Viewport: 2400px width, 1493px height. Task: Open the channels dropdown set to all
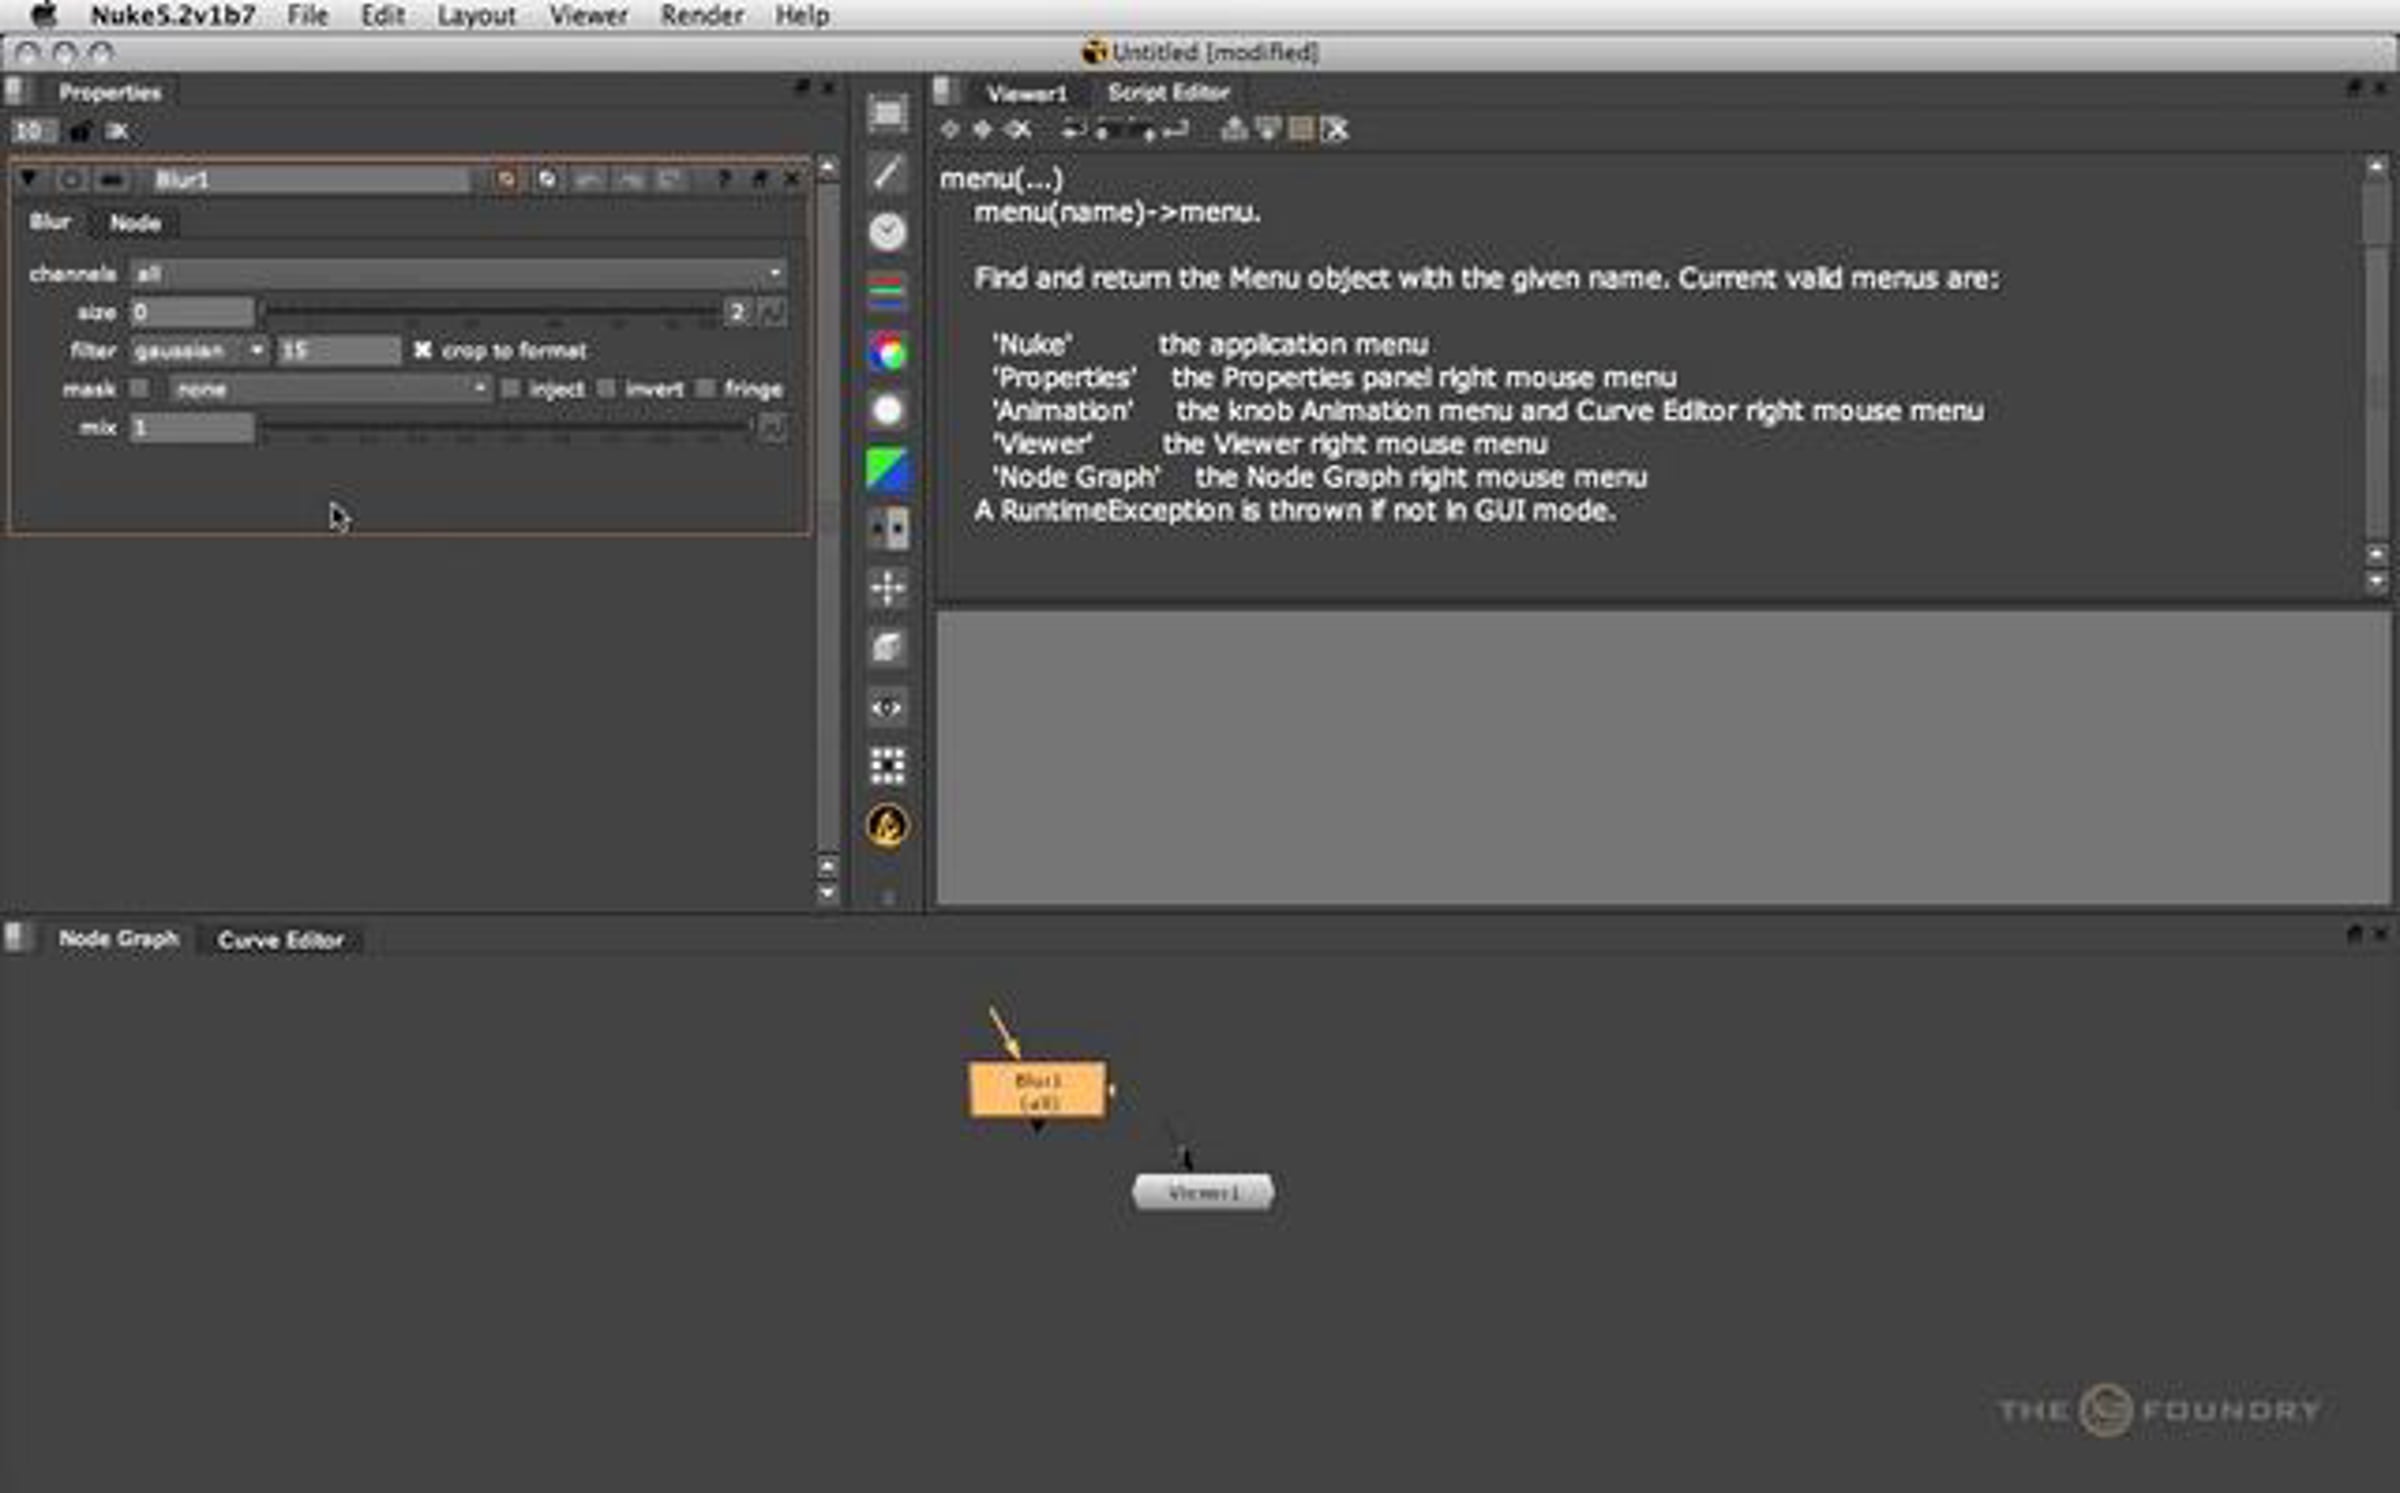[459, 273]
